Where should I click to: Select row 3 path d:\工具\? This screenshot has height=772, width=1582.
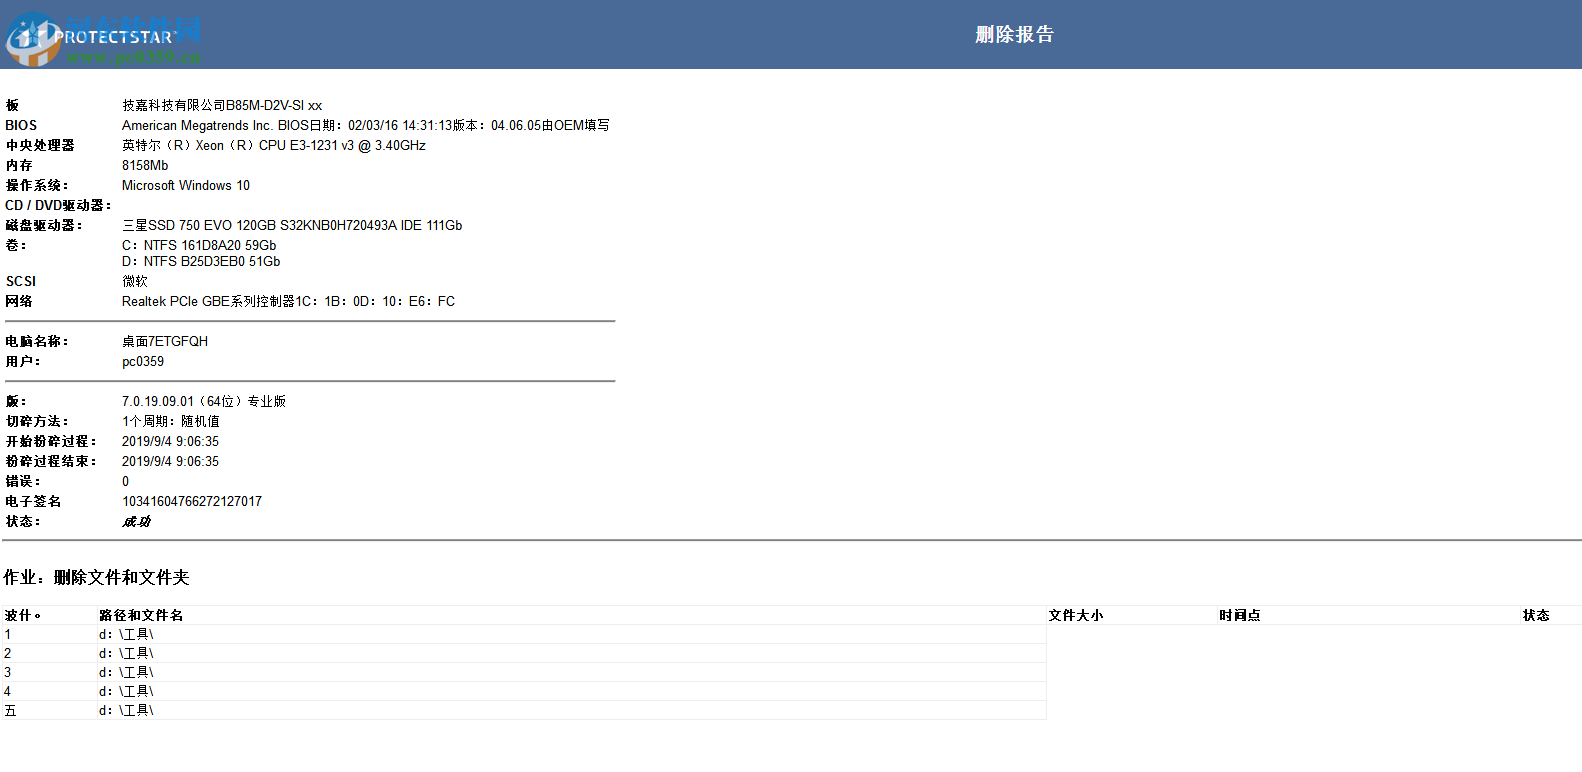(x=126, y=672)
